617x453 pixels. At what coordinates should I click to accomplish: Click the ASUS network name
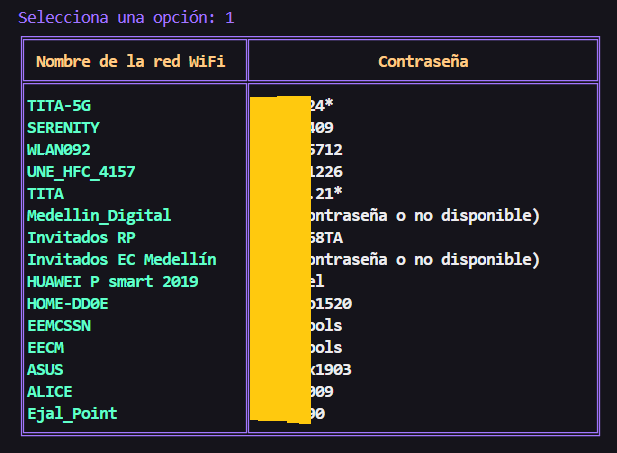pyautogui.click(x=45, y=370)
